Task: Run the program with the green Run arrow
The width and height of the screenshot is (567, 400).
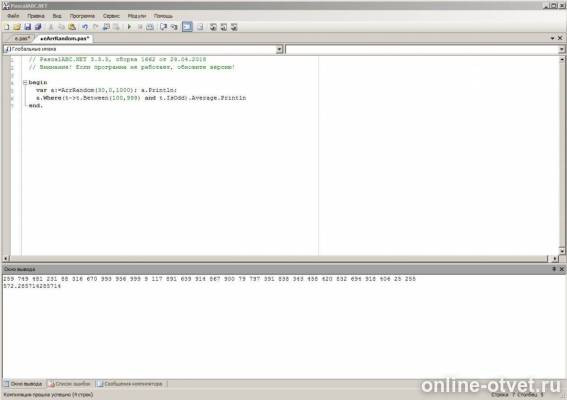Action: click(x=129, y=27)
